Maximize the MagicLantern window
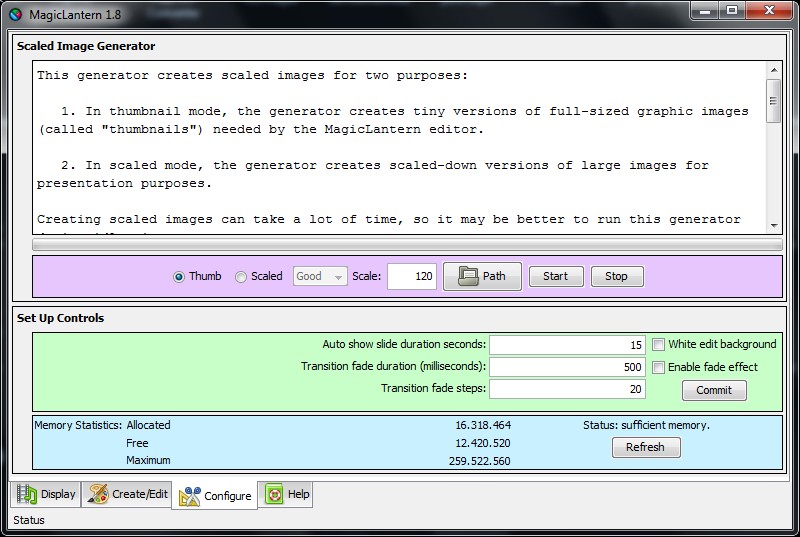 732,10
